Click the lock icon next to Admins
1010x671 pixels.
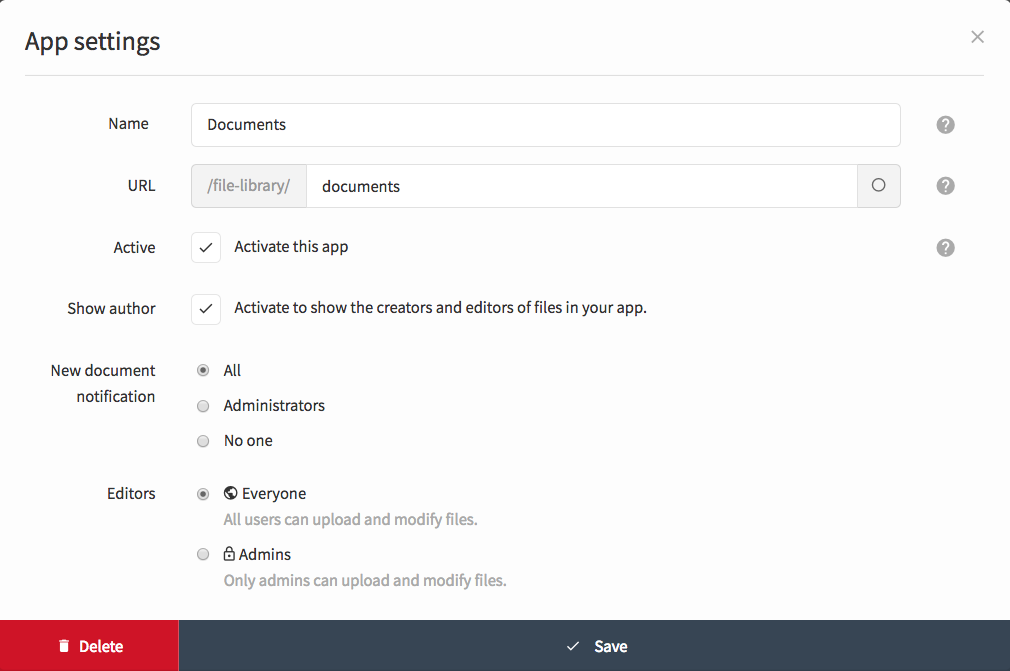coord(229,554)
